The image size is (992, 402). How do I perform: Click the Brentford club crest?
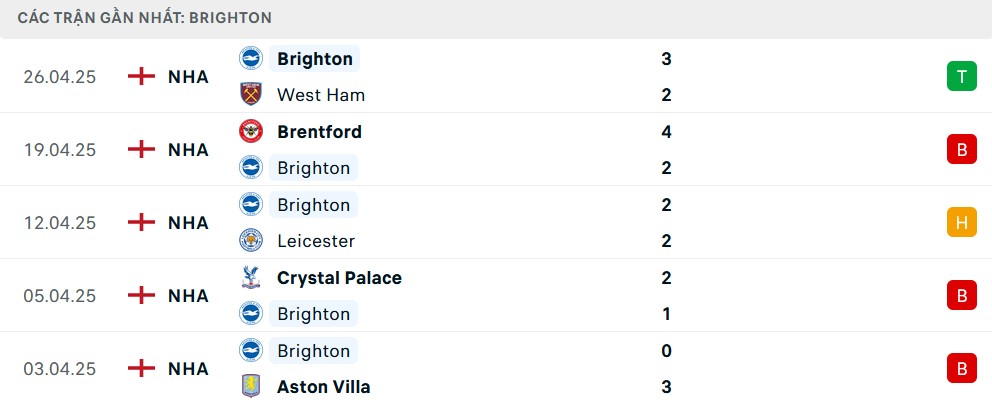tap(251, 131)
